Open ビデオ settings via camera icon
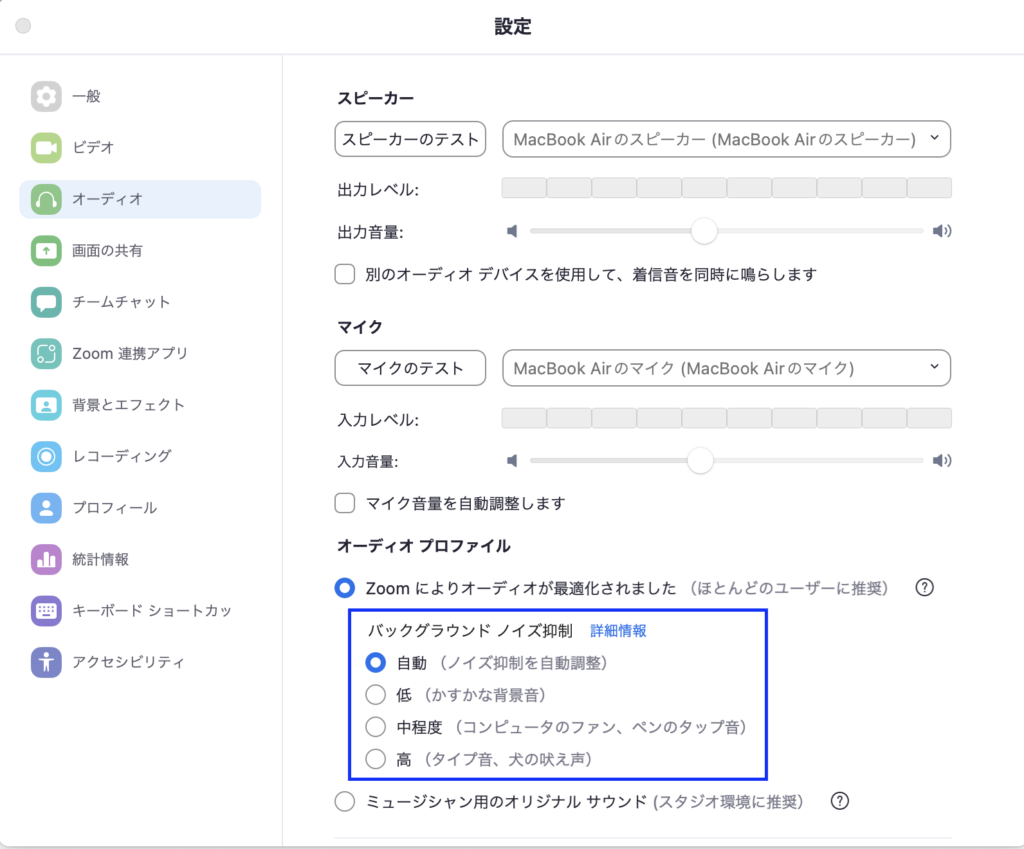Screen dimensions: 1024x849 tap(46, 148)
